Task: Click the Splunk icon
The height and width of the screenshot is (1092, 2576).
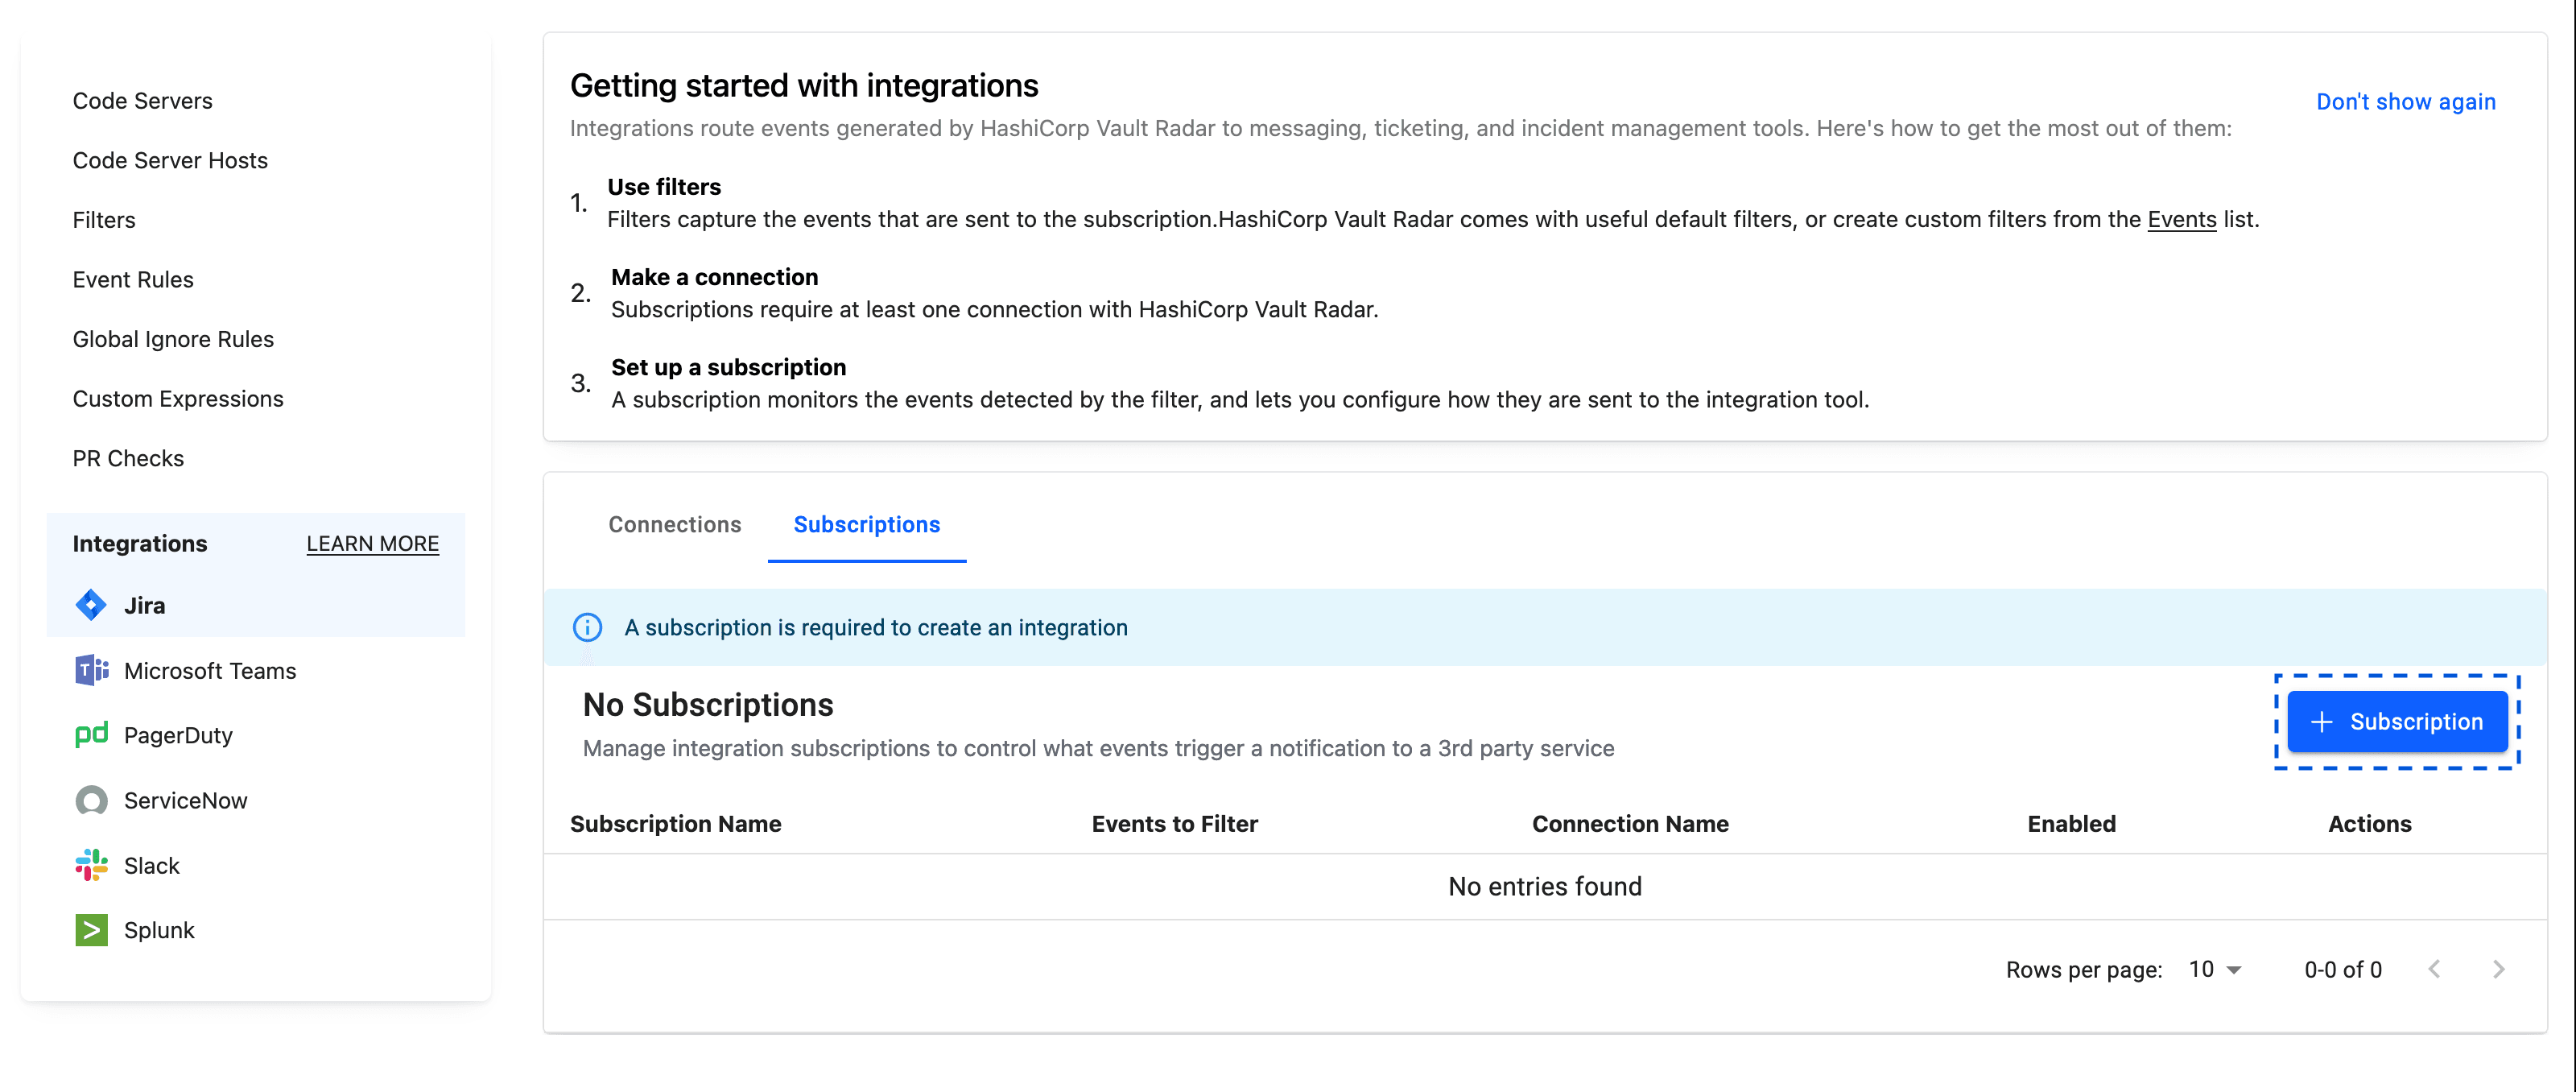Action: 90,929
